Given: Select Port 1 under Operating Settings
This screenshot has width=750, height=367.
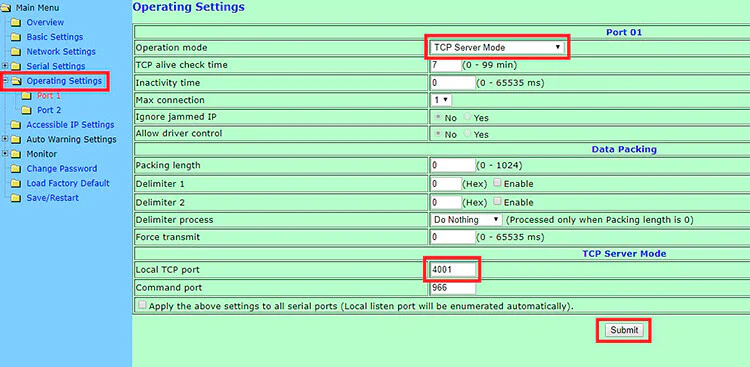Looking at the screenshot, I should [x=49, y=96].
